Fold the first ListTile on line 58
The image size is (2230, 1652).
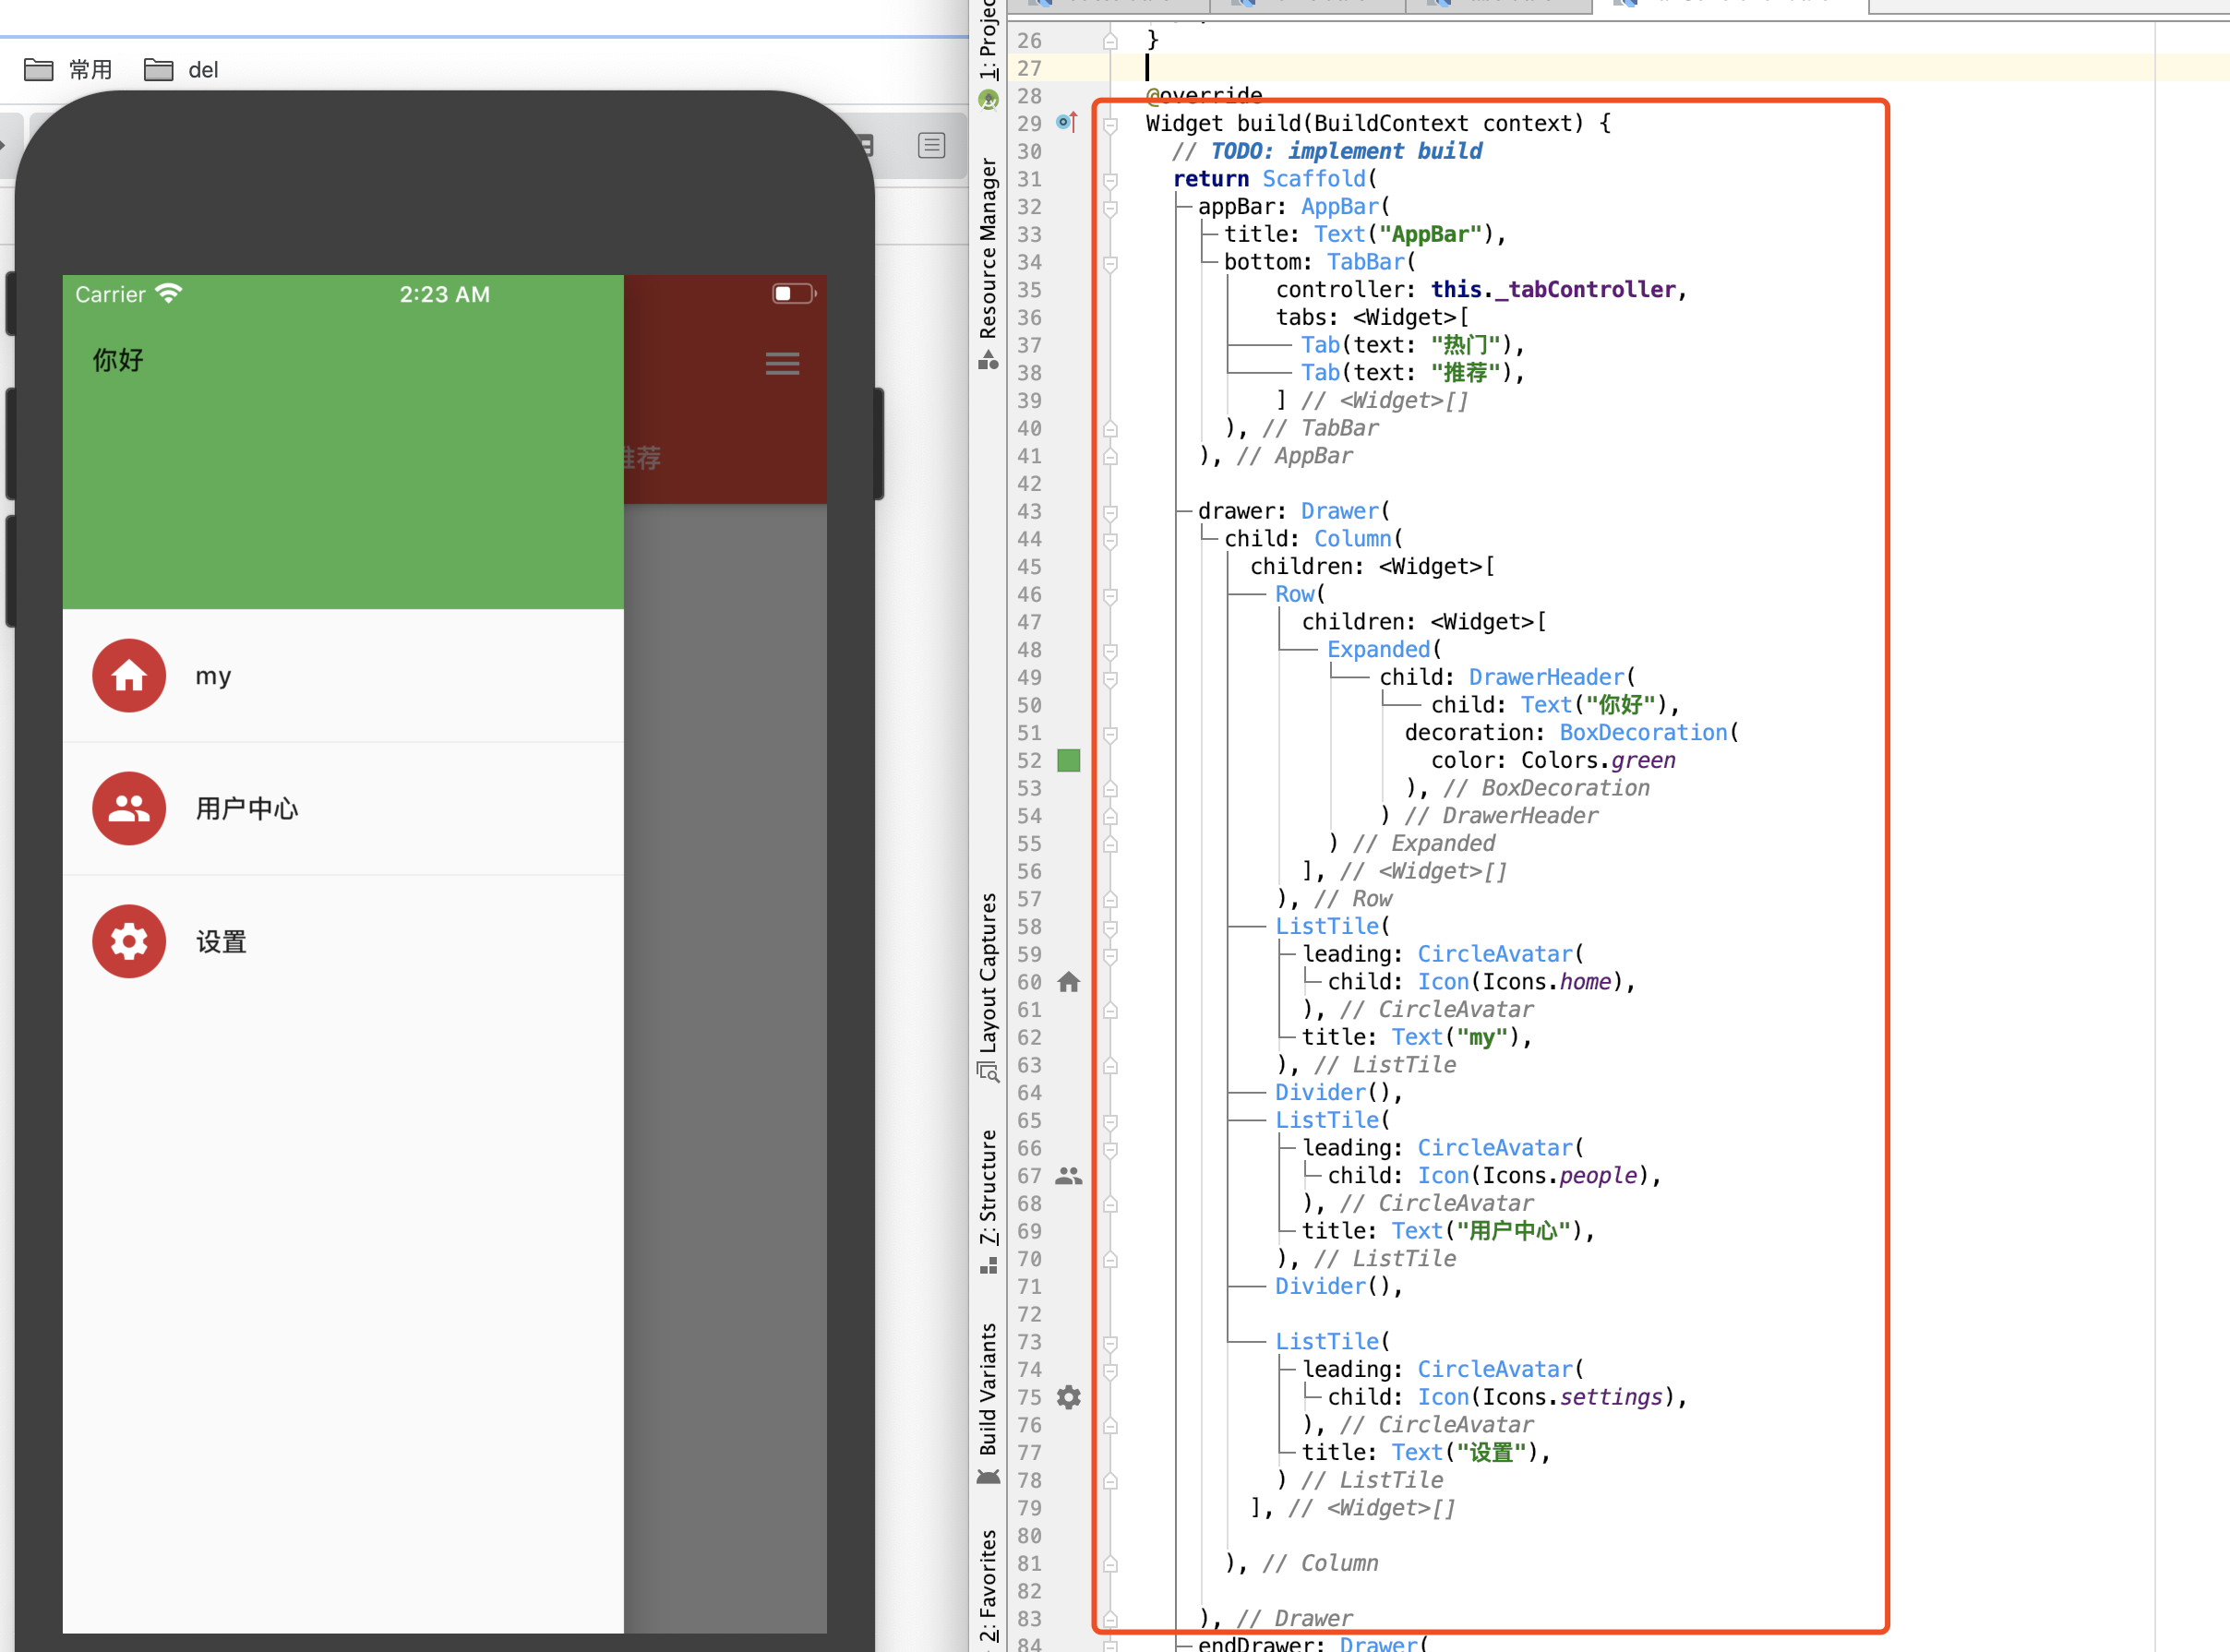(x=1110, y=928)
